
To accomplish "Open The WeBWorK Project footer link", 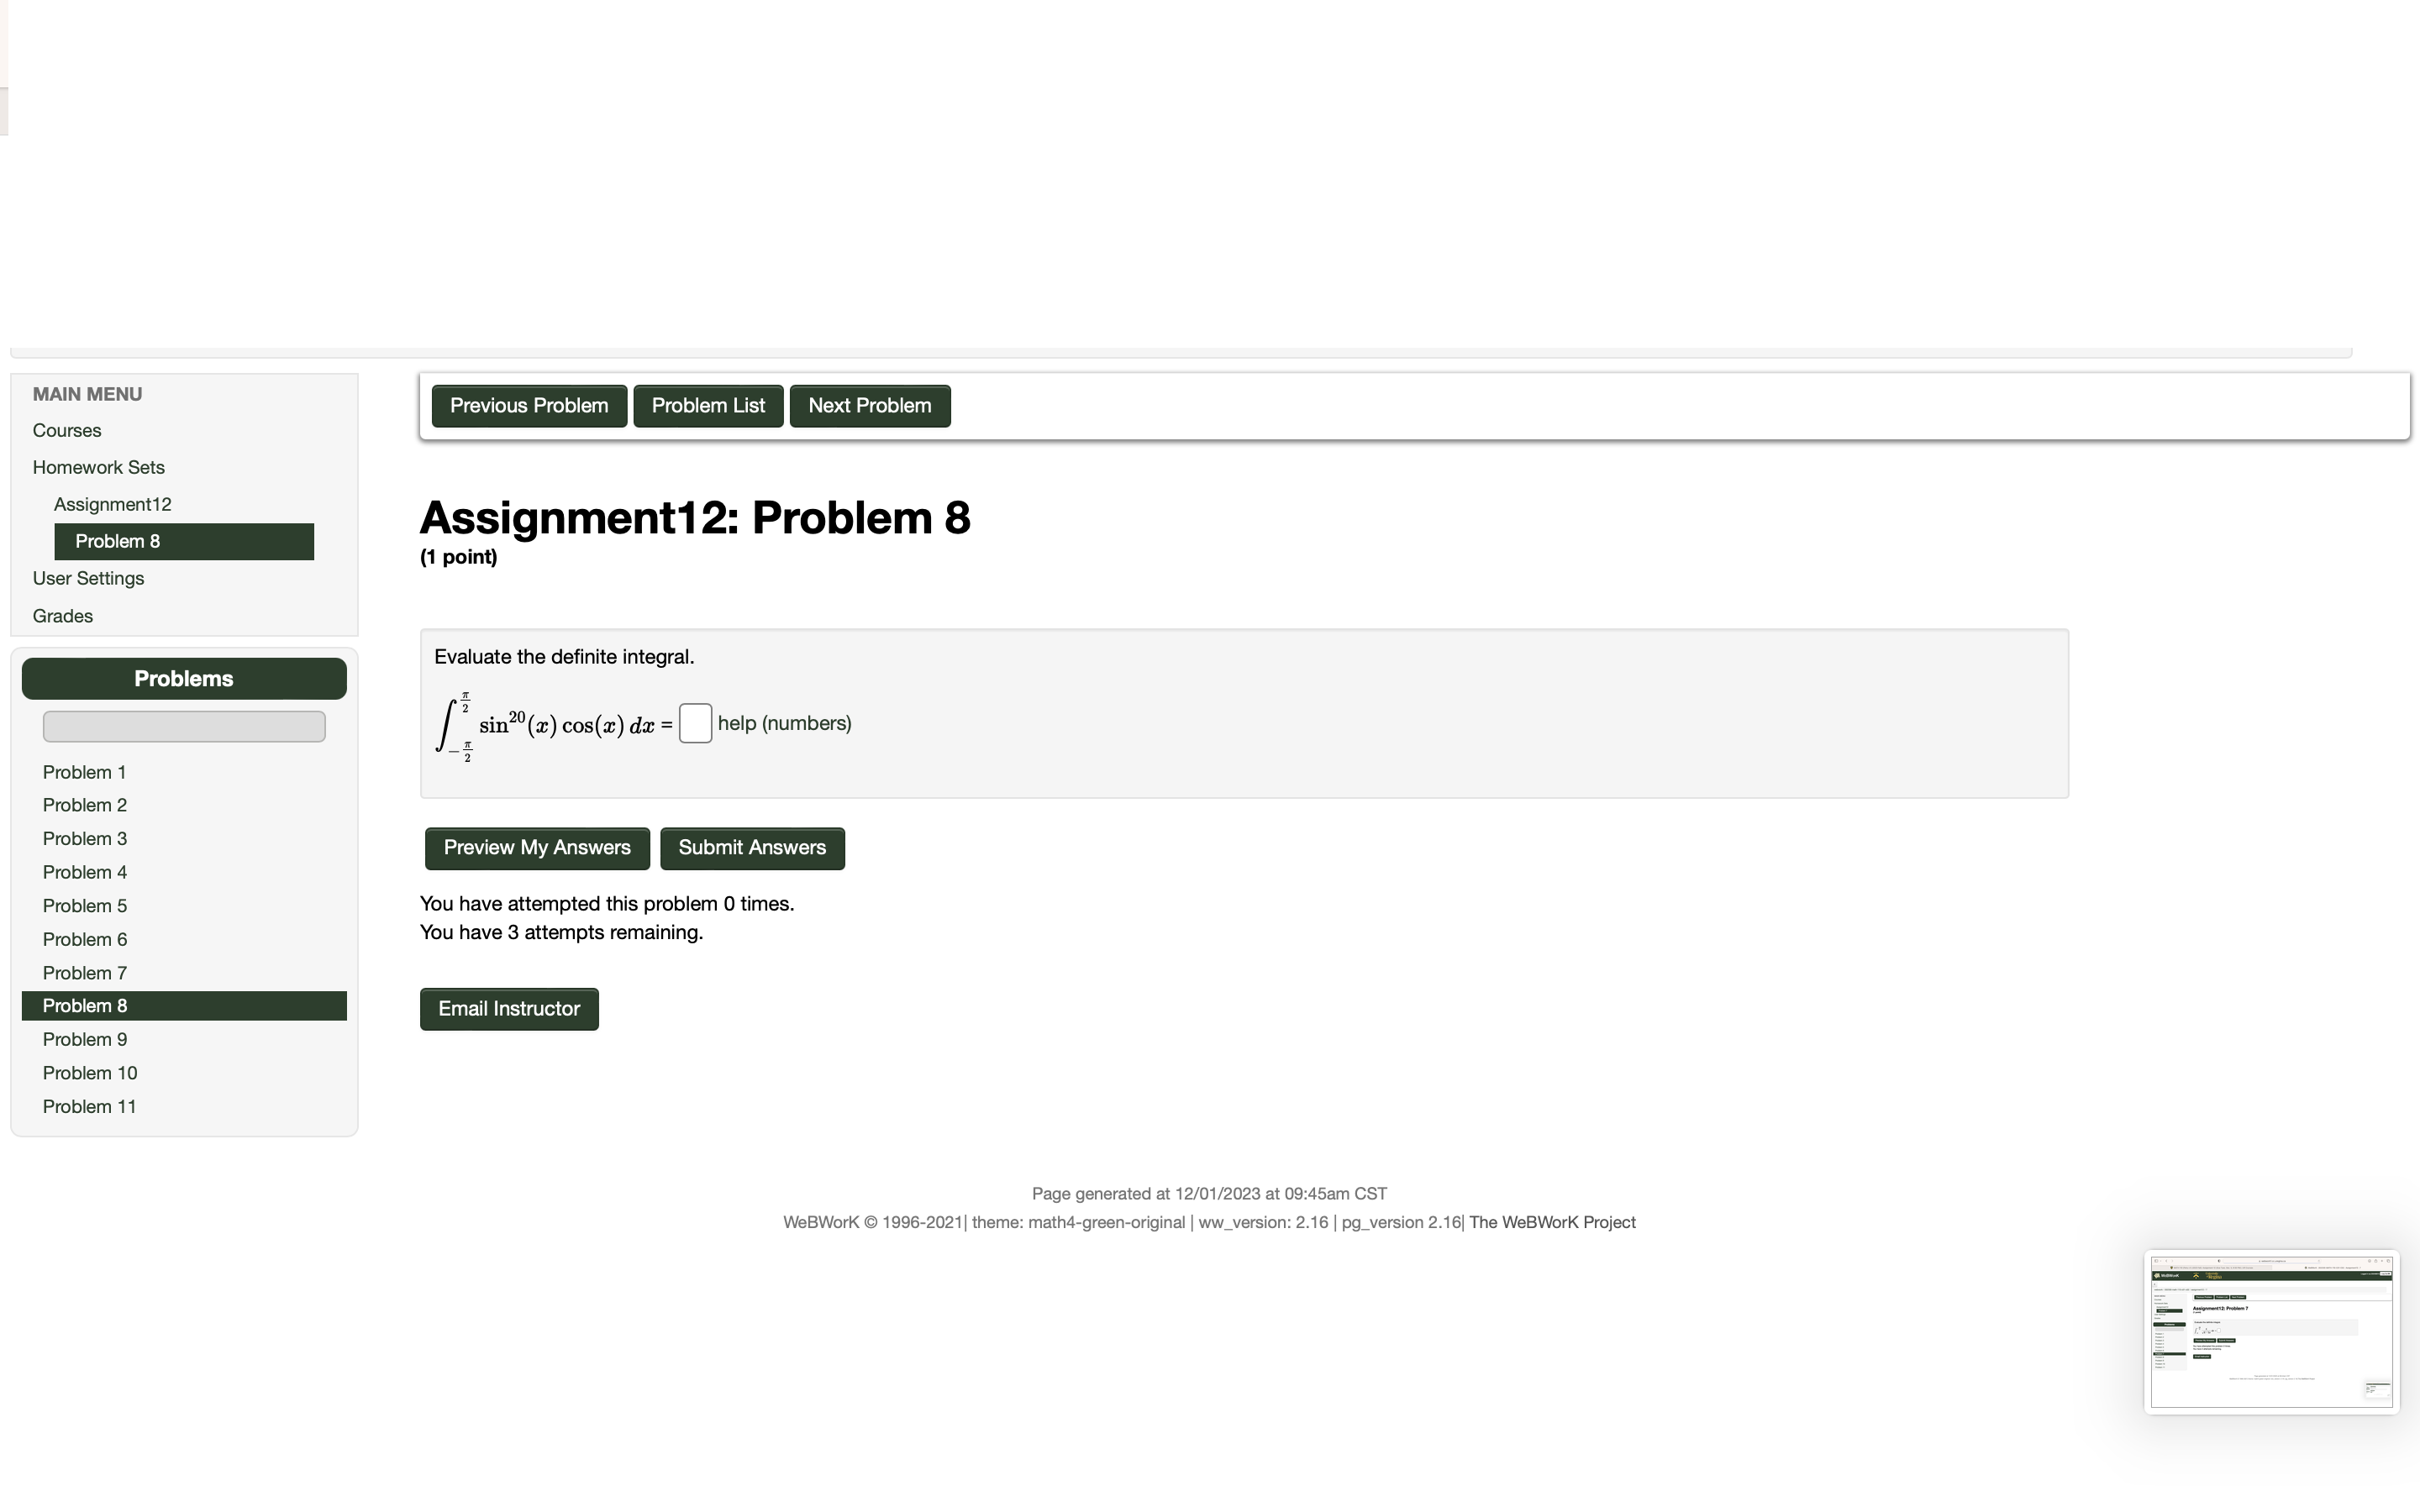I will (1552, 1222).
